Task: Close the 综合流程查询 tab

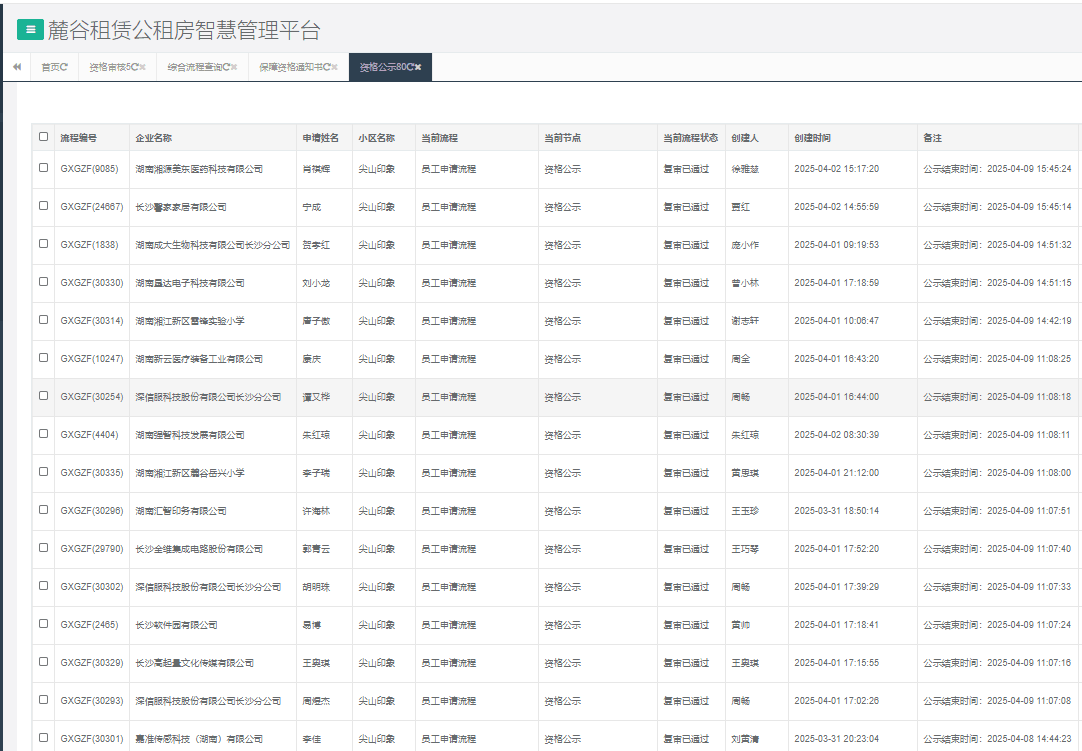Action: tap(234, 67)
